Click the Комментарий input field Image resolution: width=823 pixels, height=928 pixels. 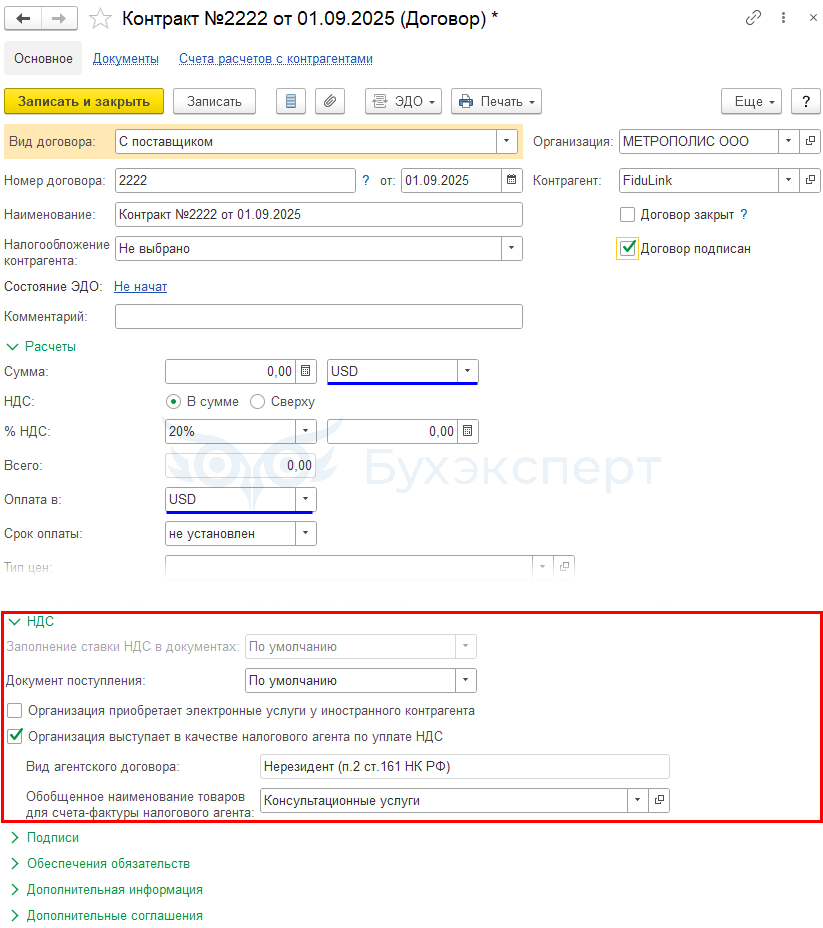318,316
